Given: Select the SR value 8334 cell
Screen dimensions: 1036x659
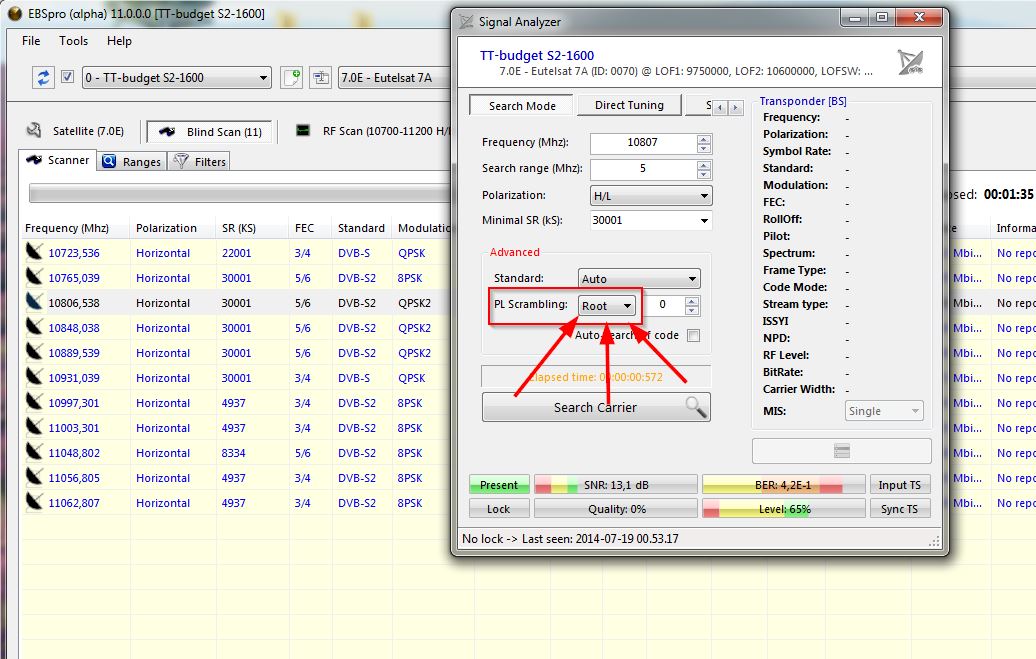Looking at the screenshot, I should pos(233,453).
